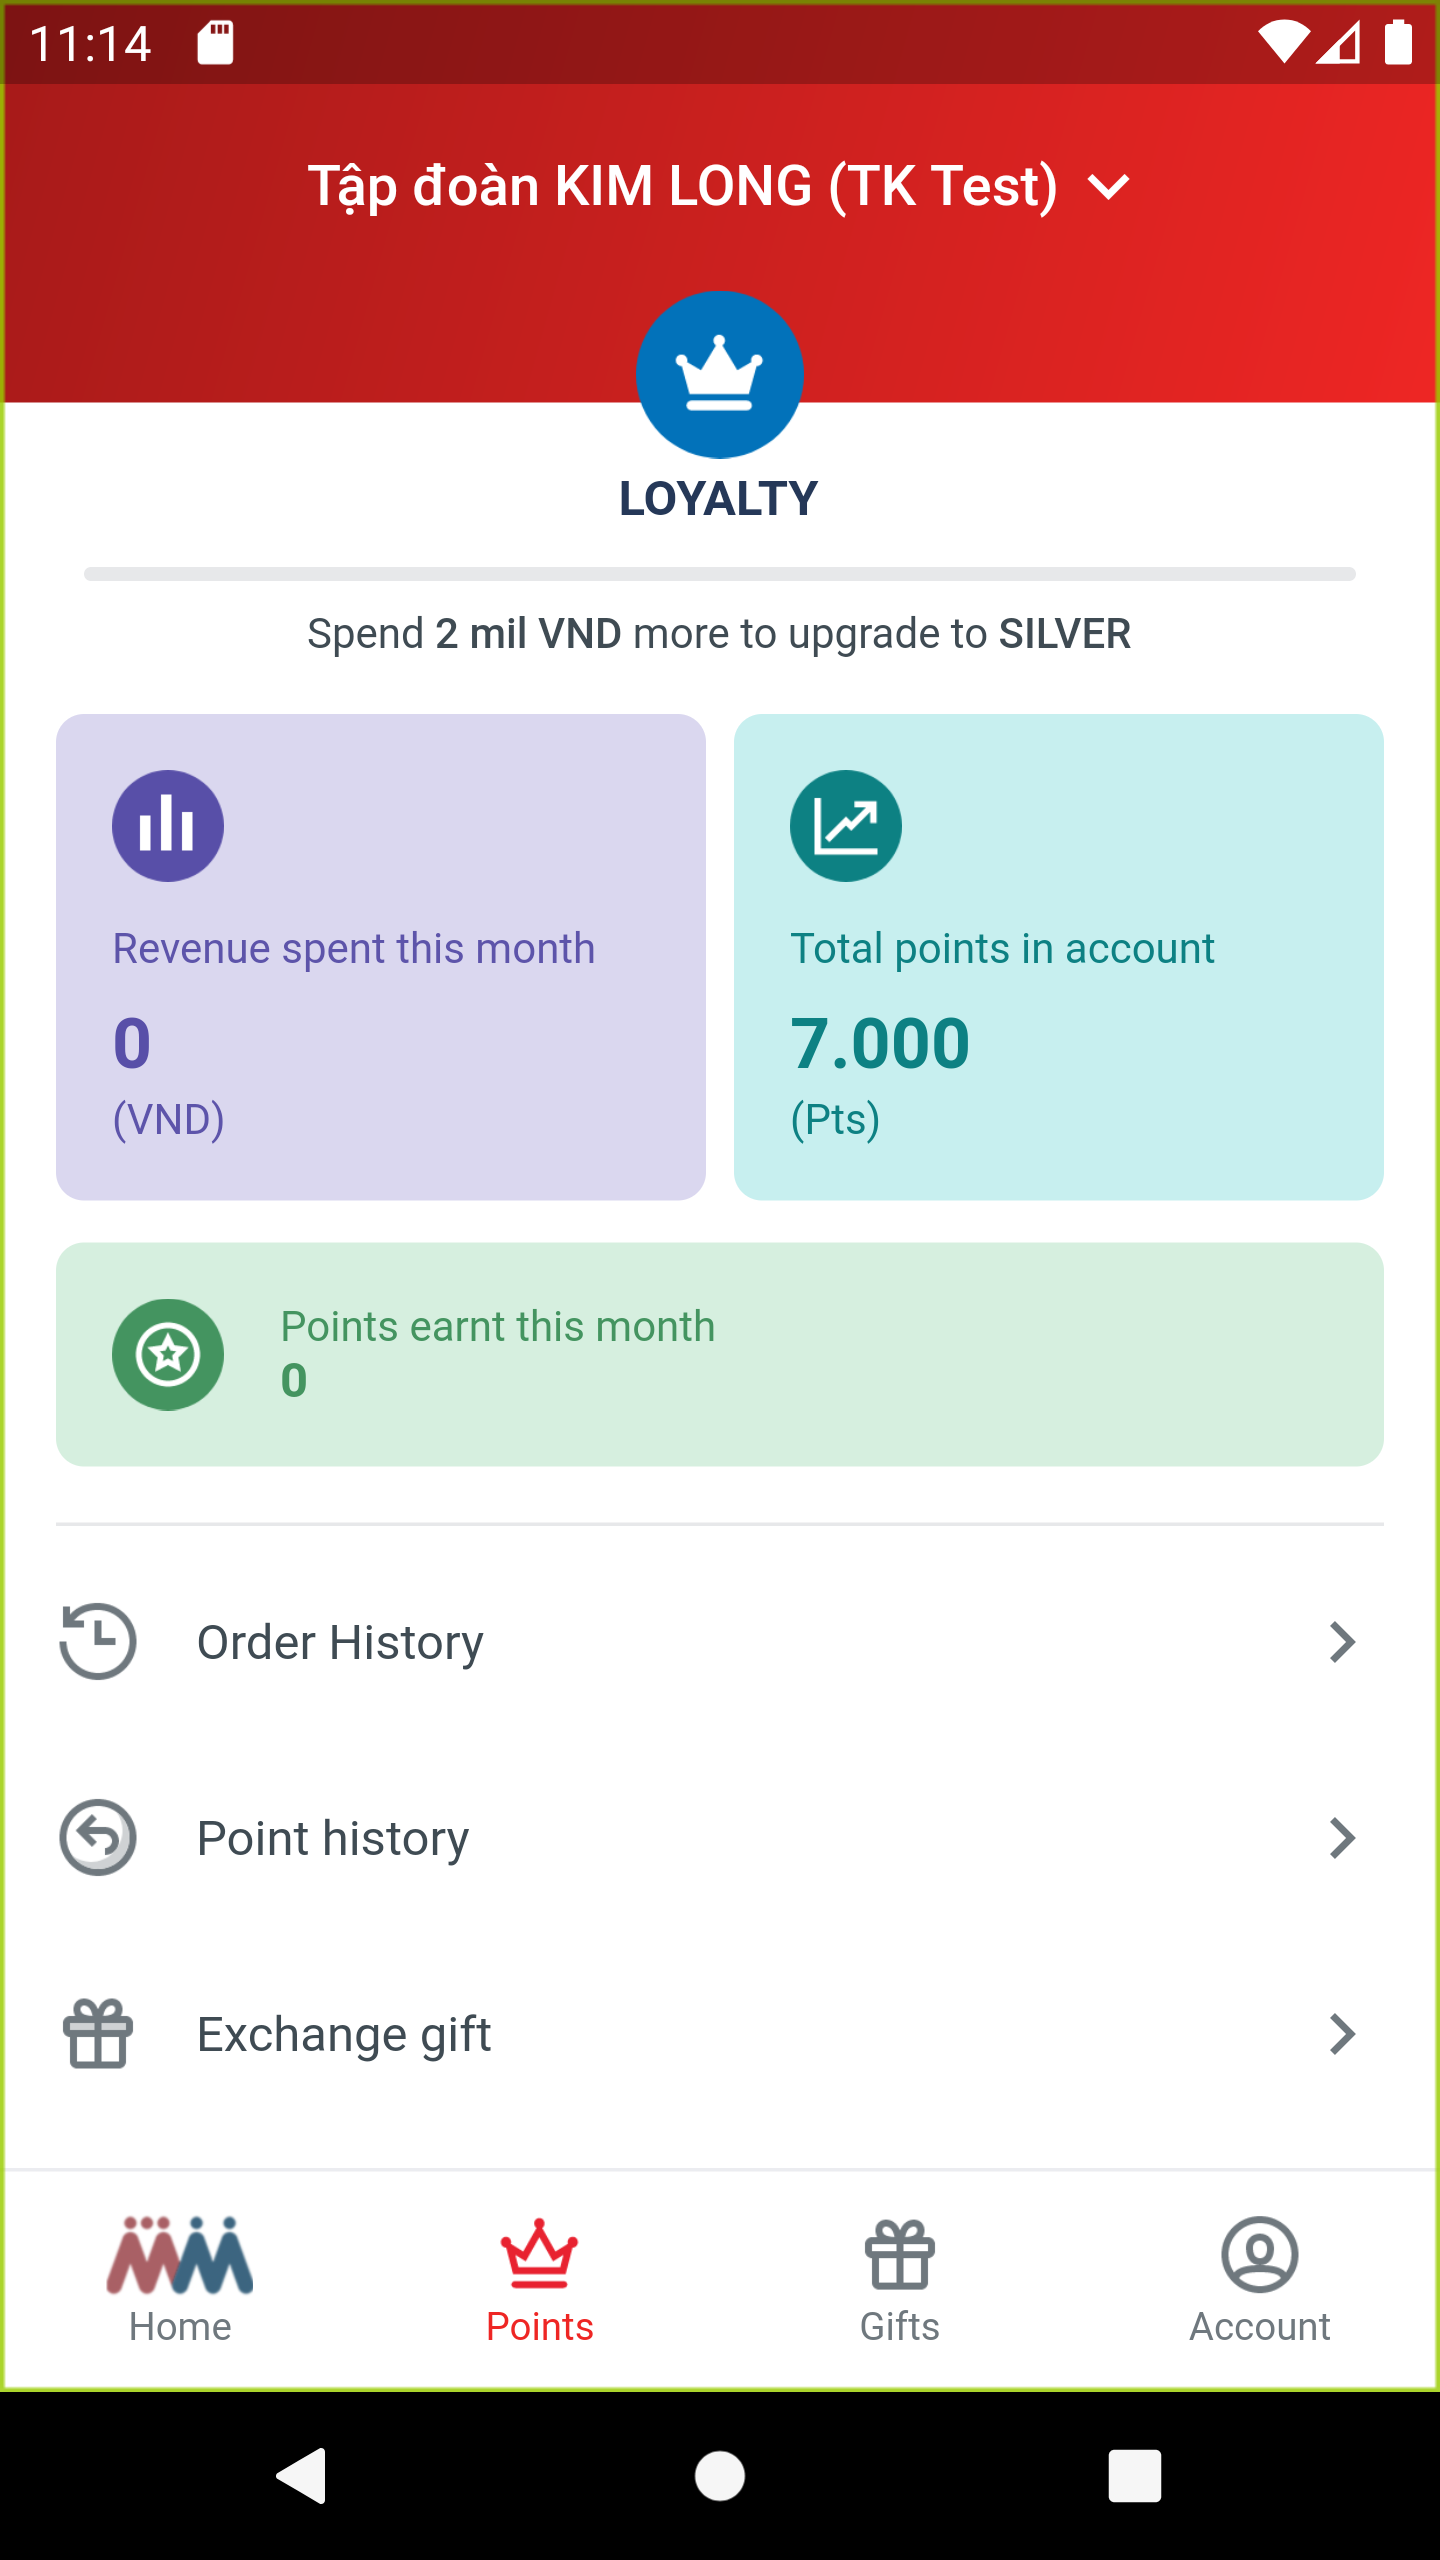Viewport: 1440px width, 2560px height.
Task: Open the Point history text link
Action: pyautogui.click(x=333, y=1838)
